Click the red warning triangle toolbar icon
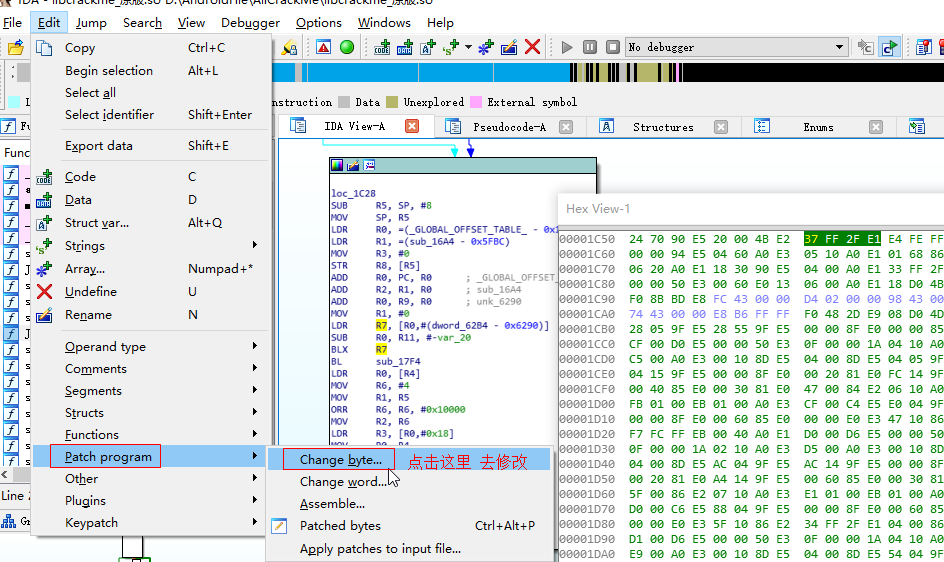This screenshot has width=944, height=562. point(324,47)
